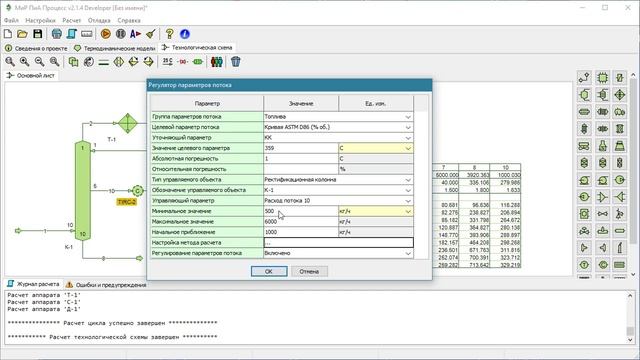Open a project using the folder icon
Viewport: 640px width, 360px height.
click(22, 34)
